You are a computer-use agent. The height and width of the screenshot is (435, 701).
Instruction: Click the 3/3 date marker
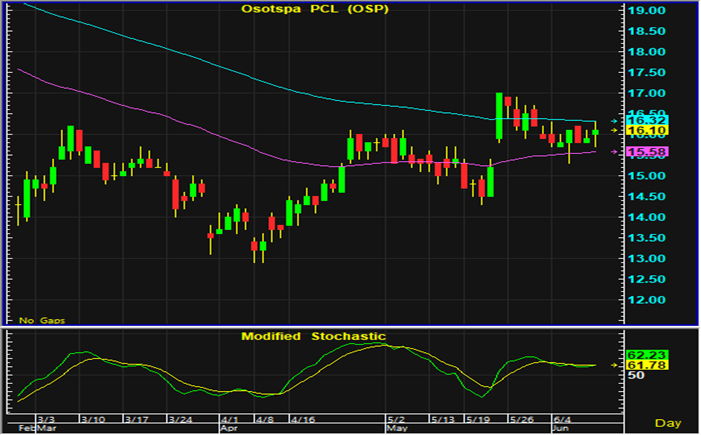46,420
